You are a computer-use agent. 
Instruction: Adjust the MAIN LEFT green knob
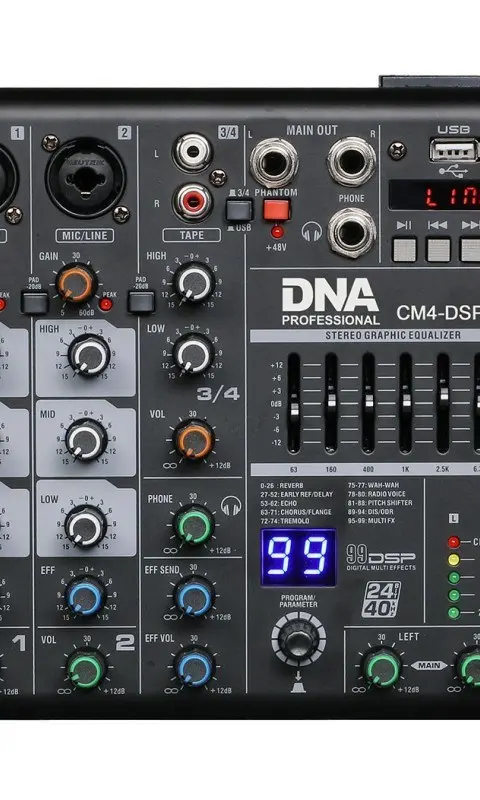381,667
